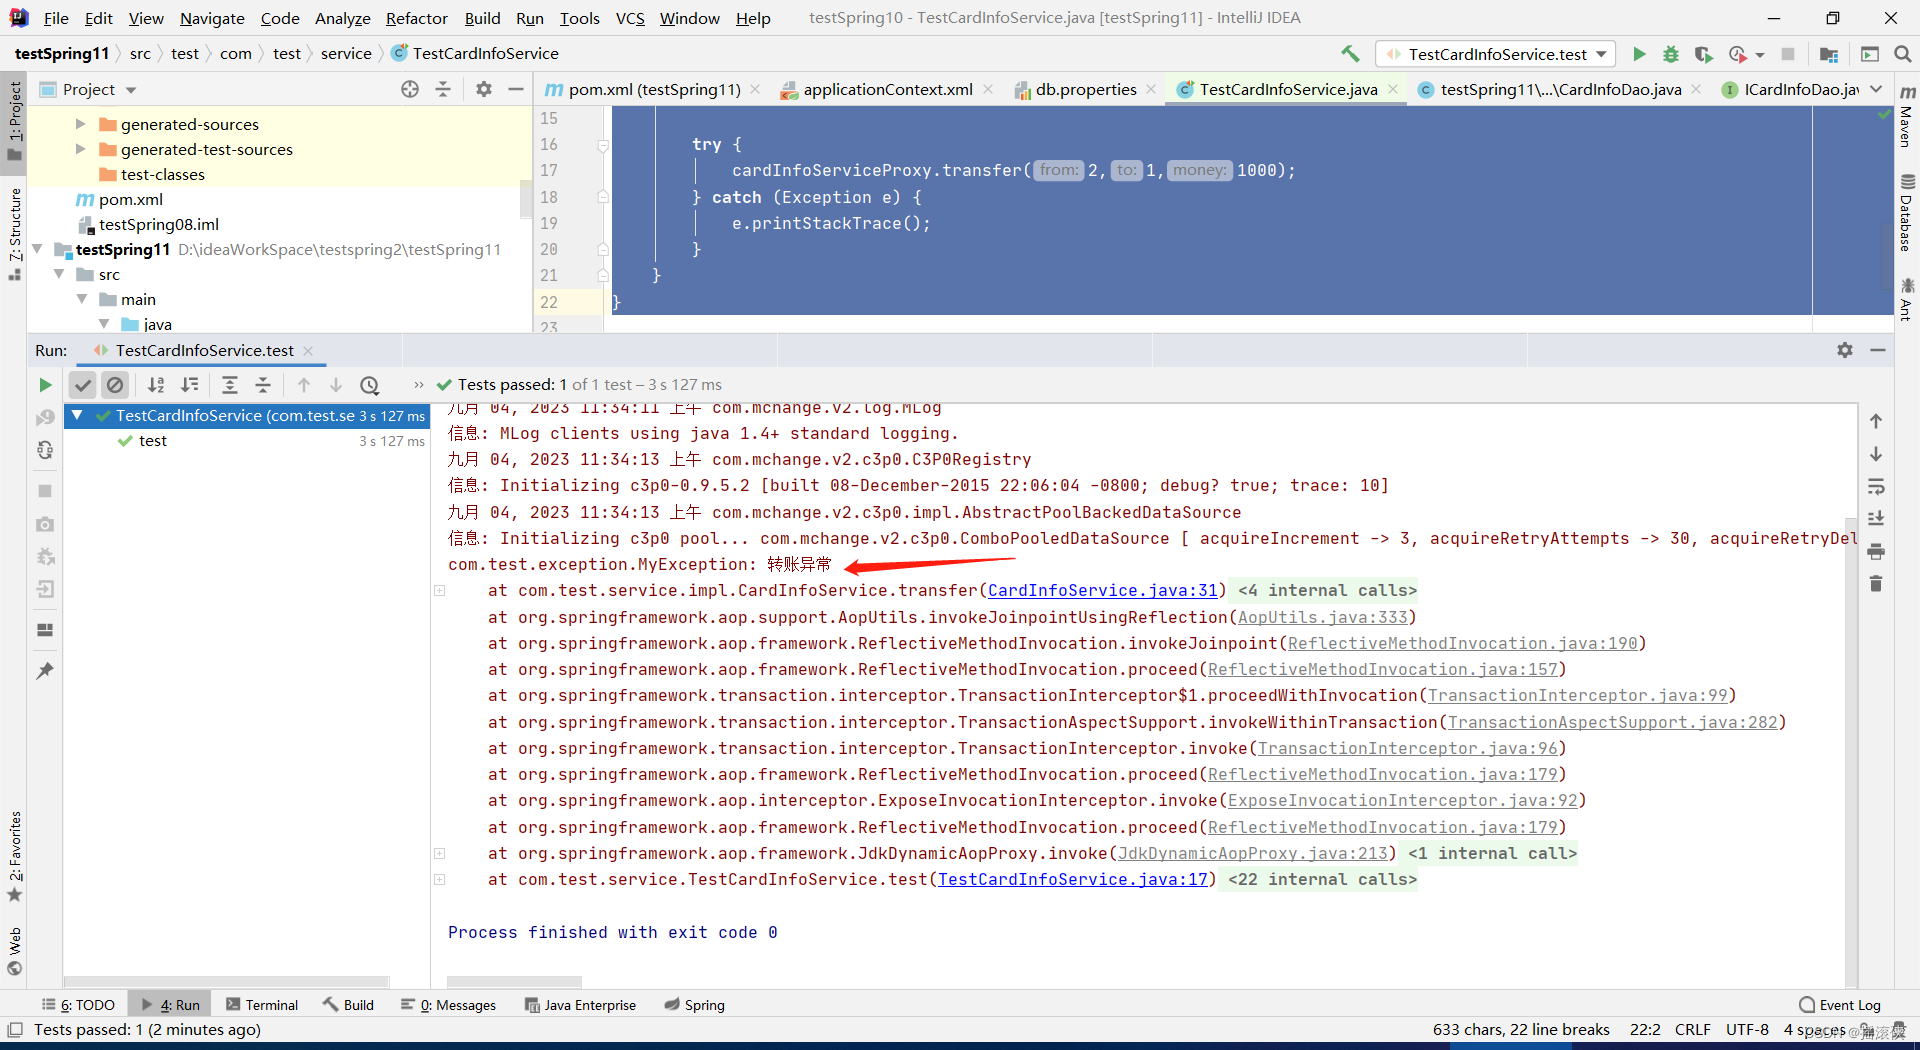This screenshot has width=1920, height=1050.
Task: Toggle Show Passed tests checkmark button
Action: pyautogui.click(x=83, y=385)
